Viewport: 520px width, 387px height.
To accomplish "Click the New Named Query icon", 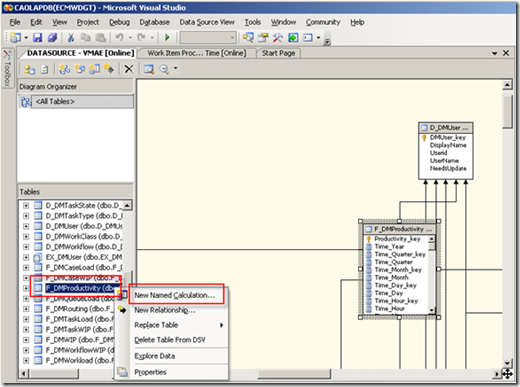I will pos(80,69).
